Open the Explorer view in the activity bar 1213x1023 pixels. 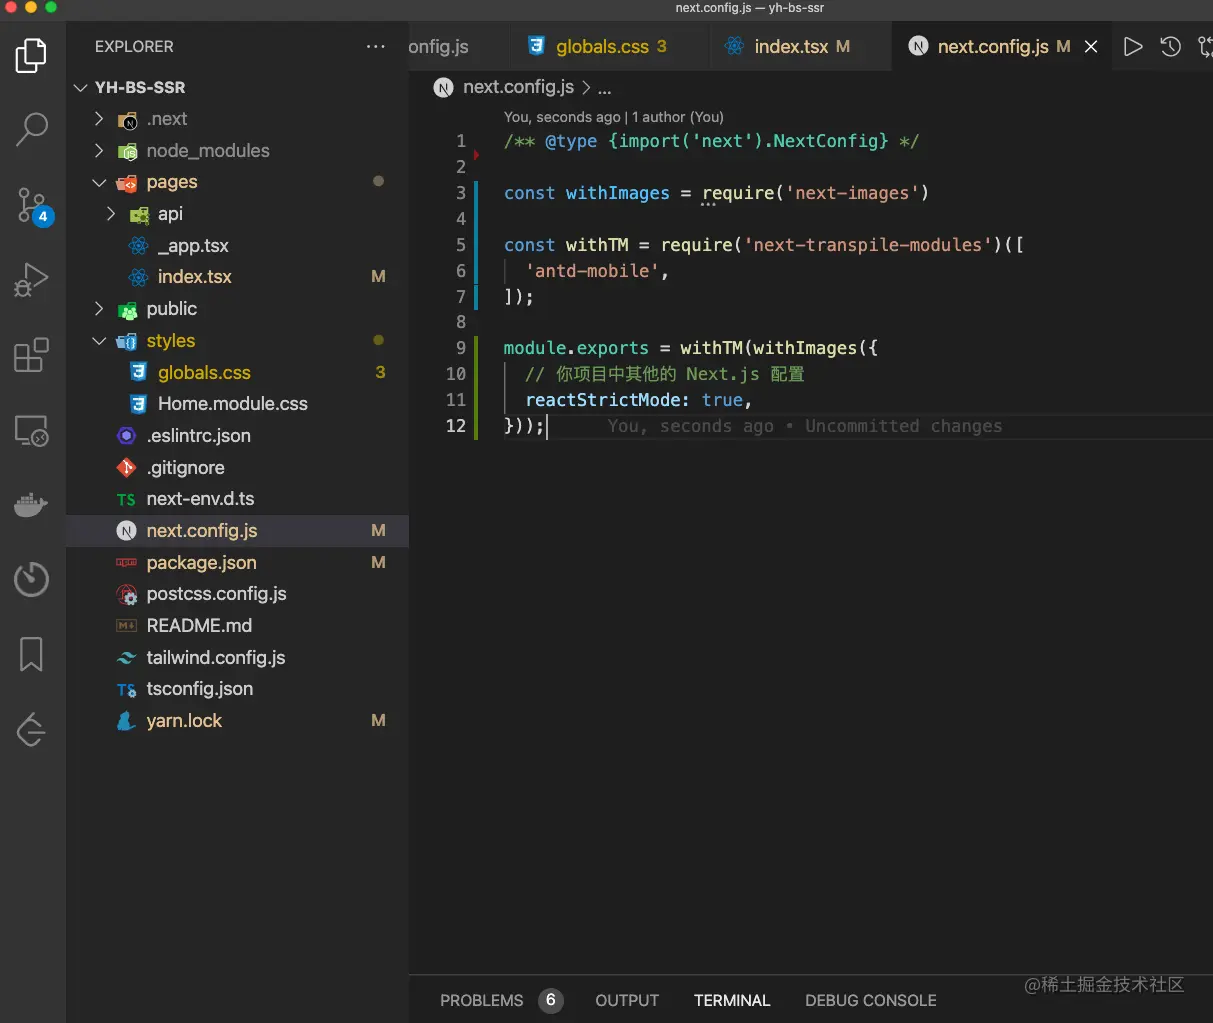tap(30, 56)
